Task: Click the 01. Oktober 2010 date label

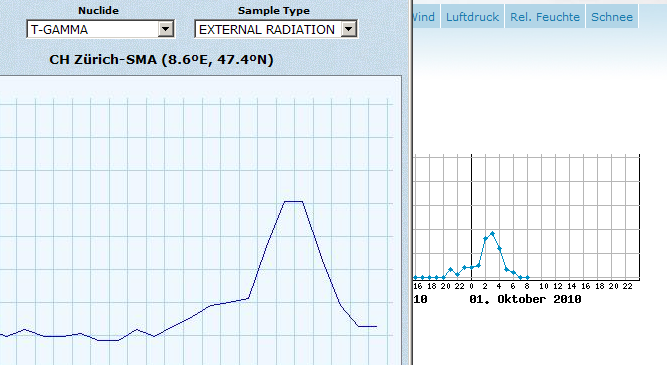Action: click(x=525, y=299)
